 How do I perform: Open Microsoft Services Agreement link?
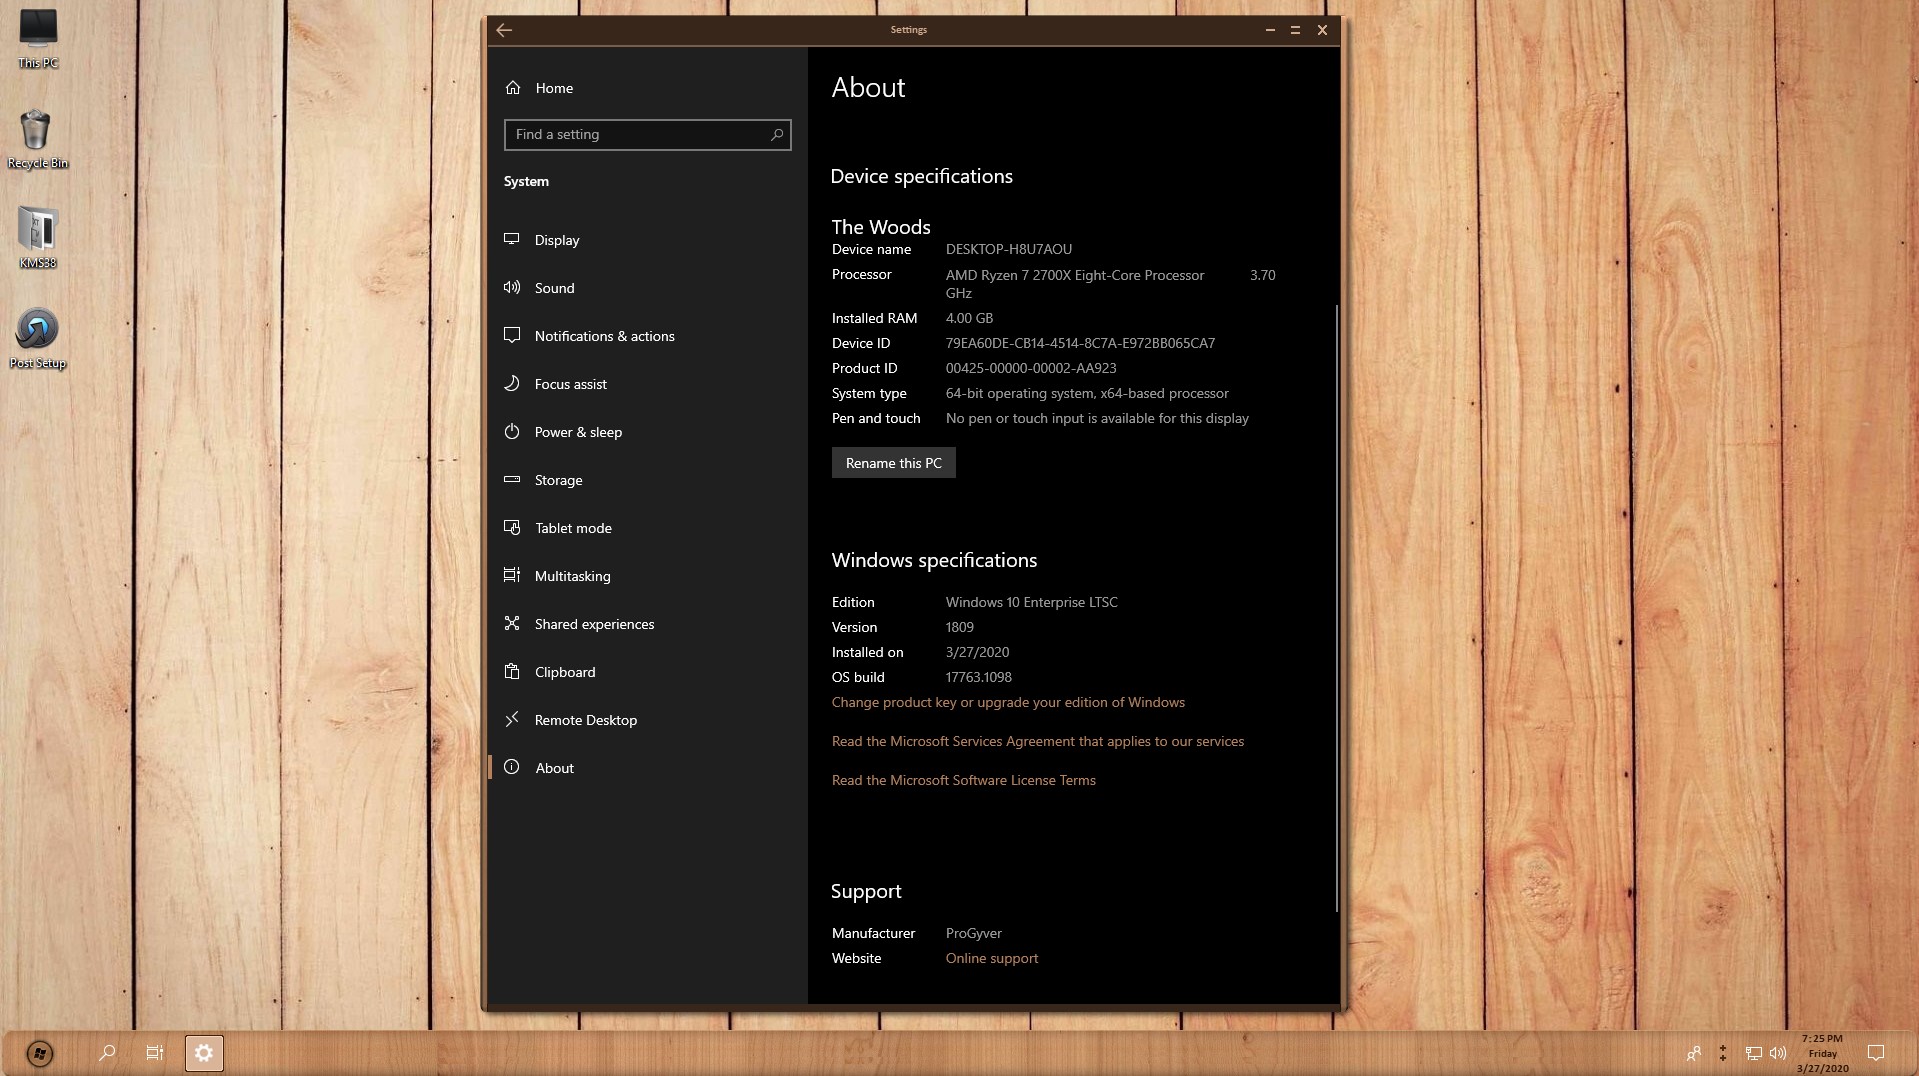(1038, 741)
